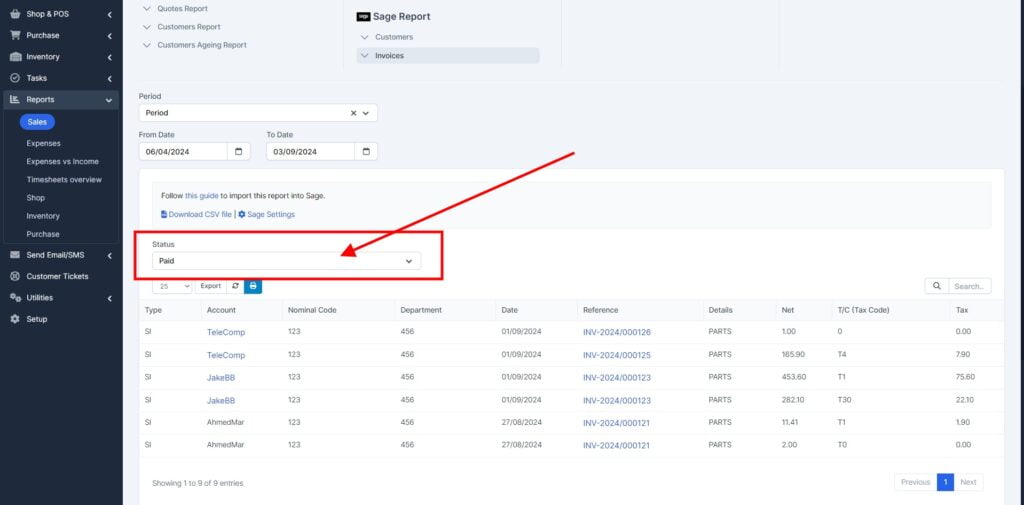Screen dimensions: 1024x505
Task: Select the Sales submenu item
Action: coord(37,122)
